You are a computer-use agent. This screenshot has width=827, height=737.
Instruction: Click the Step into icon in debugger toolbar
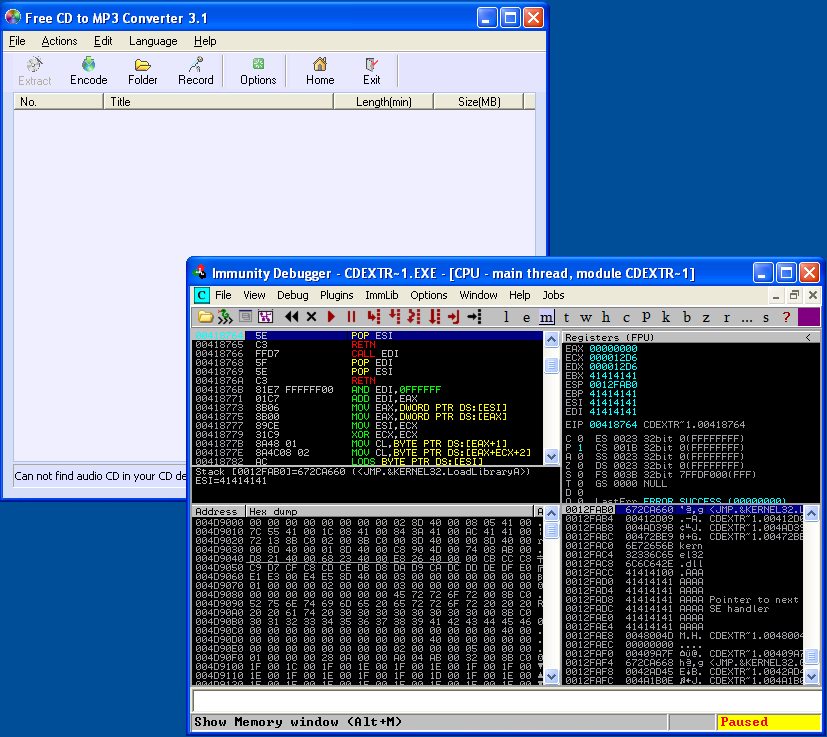373,317
